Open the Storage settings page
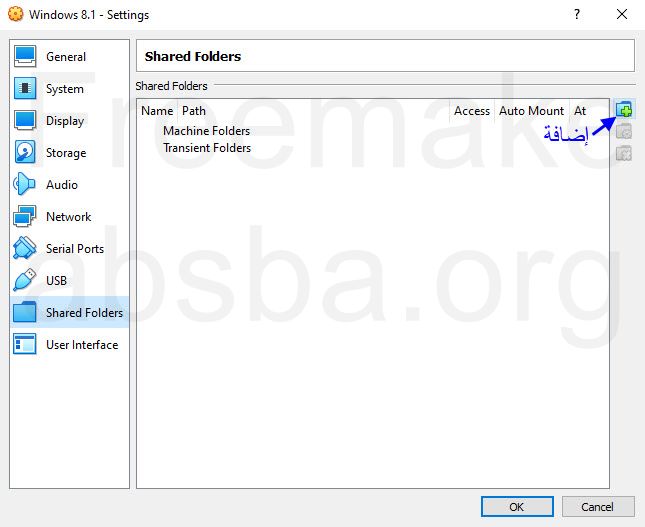Screen dimensions: 645x527 pyautogui.click(x=70, y=152)
